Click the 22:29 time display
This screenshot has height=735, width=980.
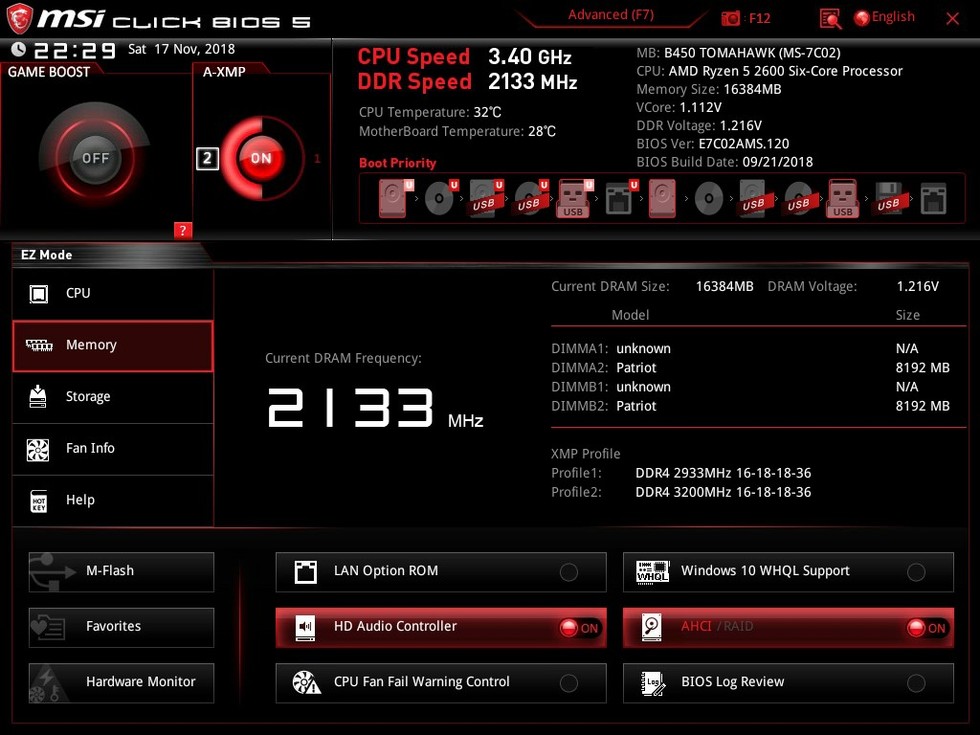pos(74,50)
